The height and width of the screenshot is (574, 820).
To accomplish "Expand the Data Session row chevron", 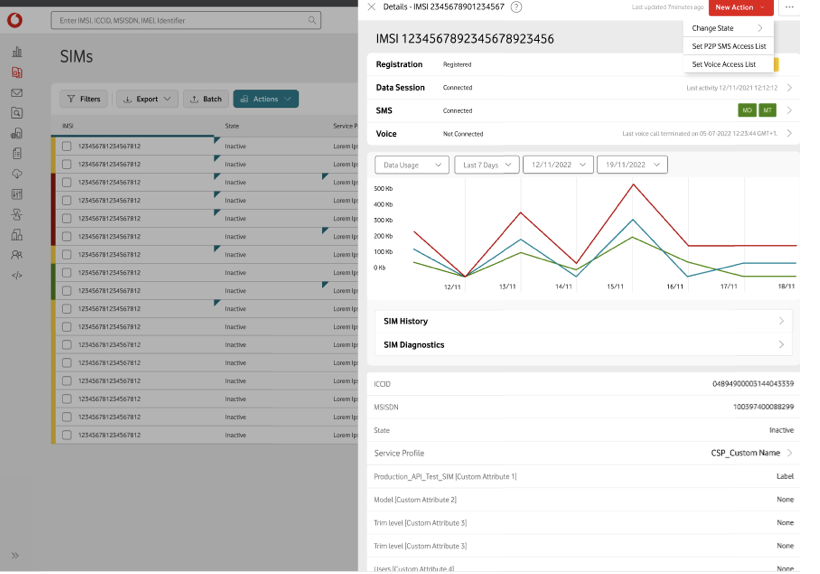I will [x=789, y=87].
